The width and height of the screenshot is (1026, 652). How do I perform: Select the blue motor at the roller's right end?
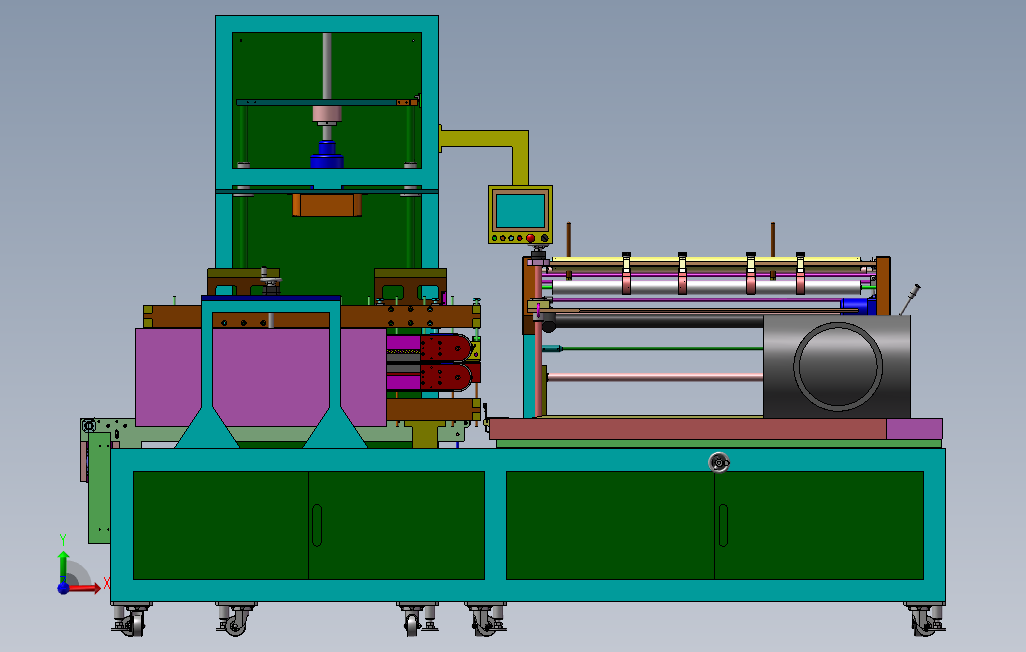[858, 306]
